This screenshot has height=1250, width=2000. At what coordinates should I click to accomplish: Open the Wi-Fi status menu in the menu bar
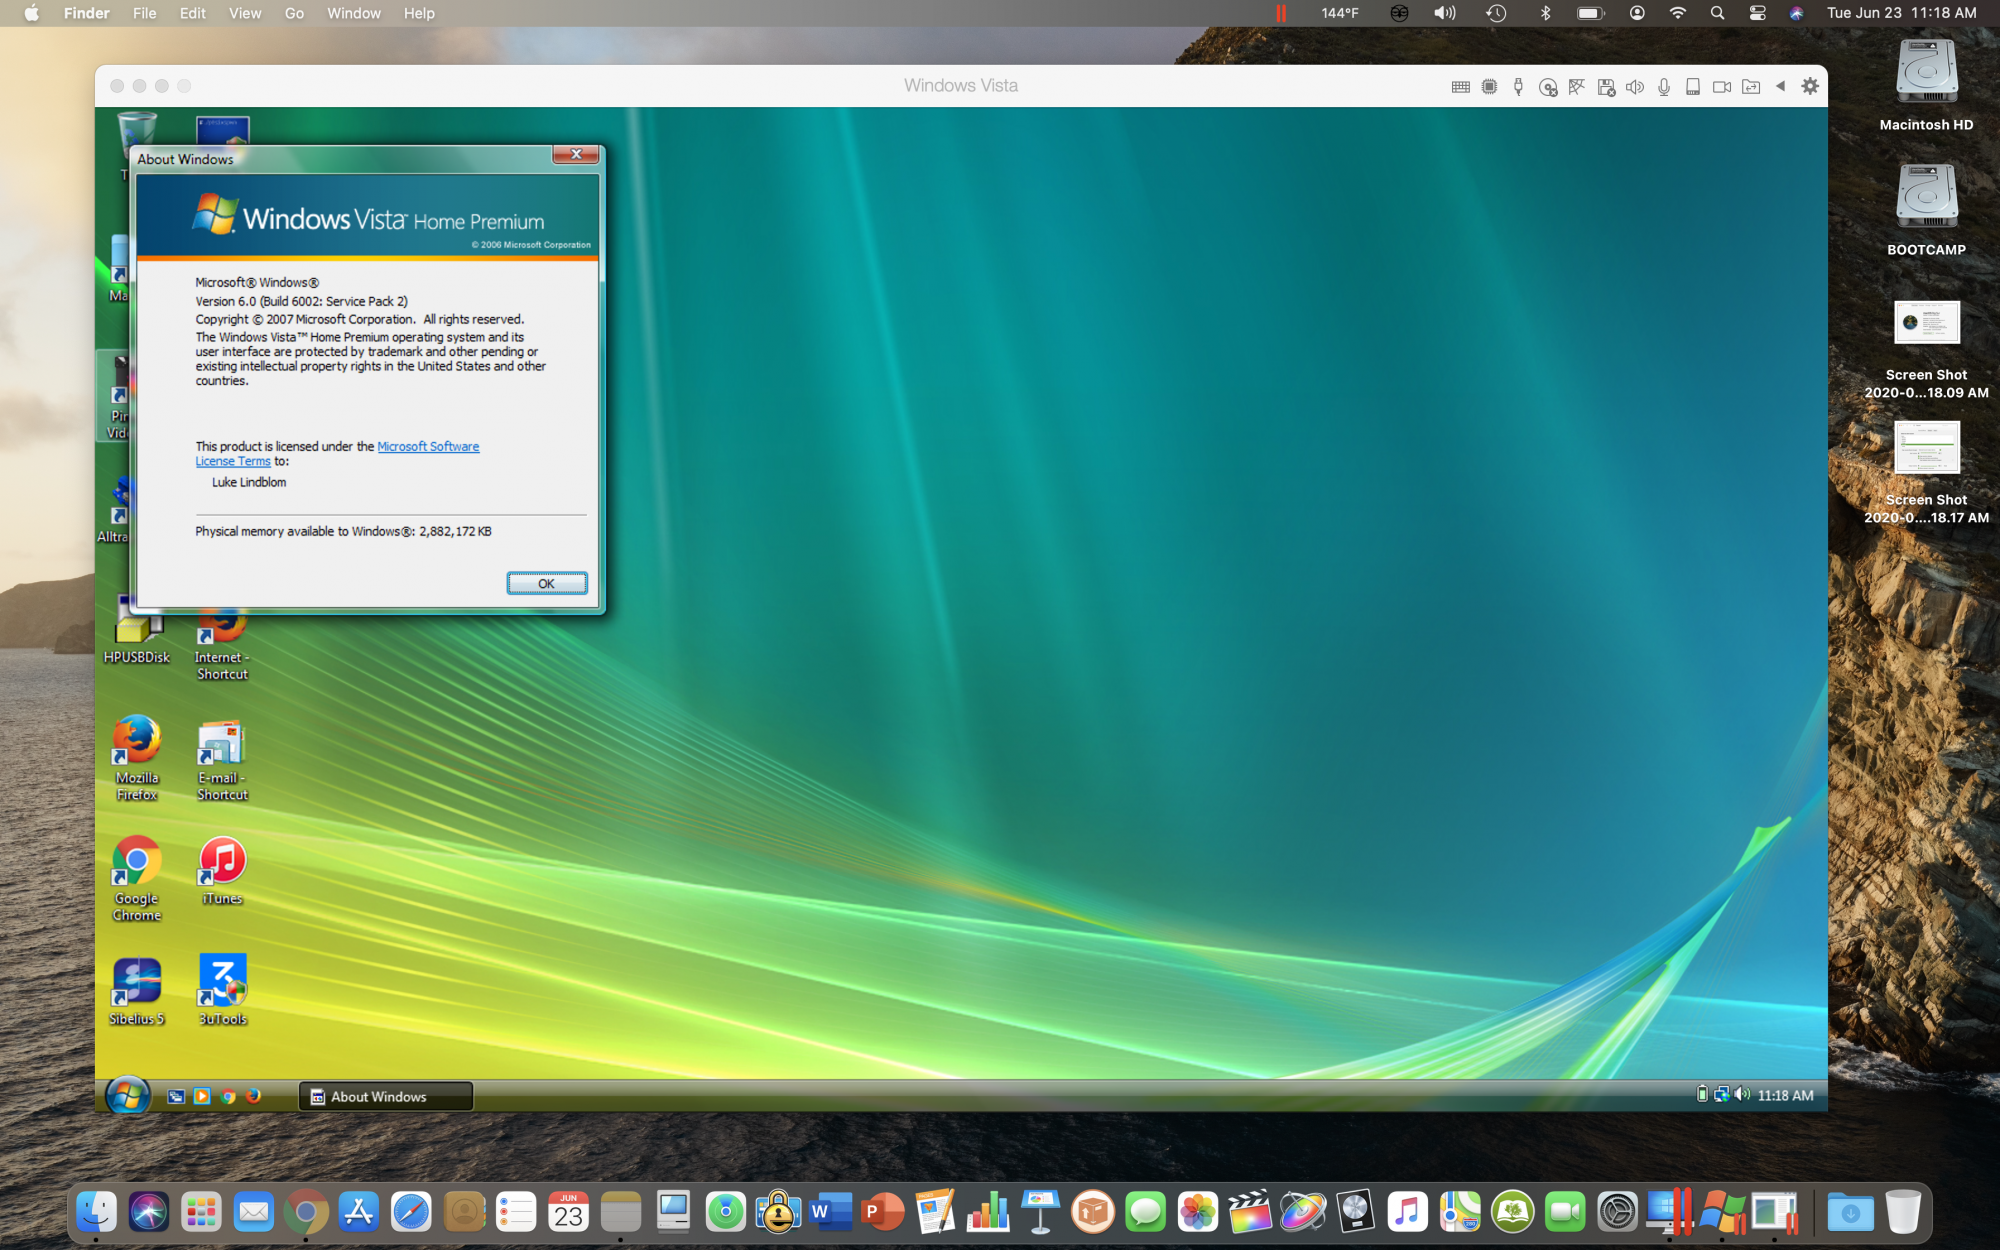1677,13
